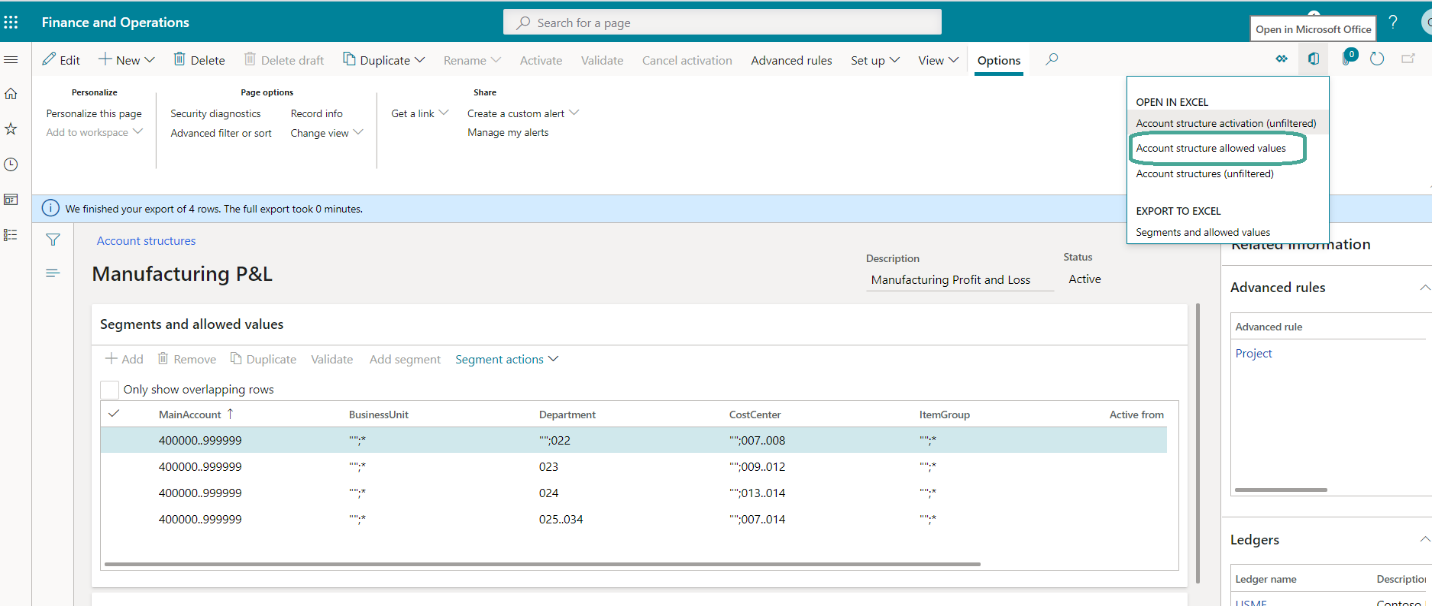Select the row checkbox for the 400000..999999 highlighted row
Viewport: 1432px width, 606px height.
tap(113, 439)
